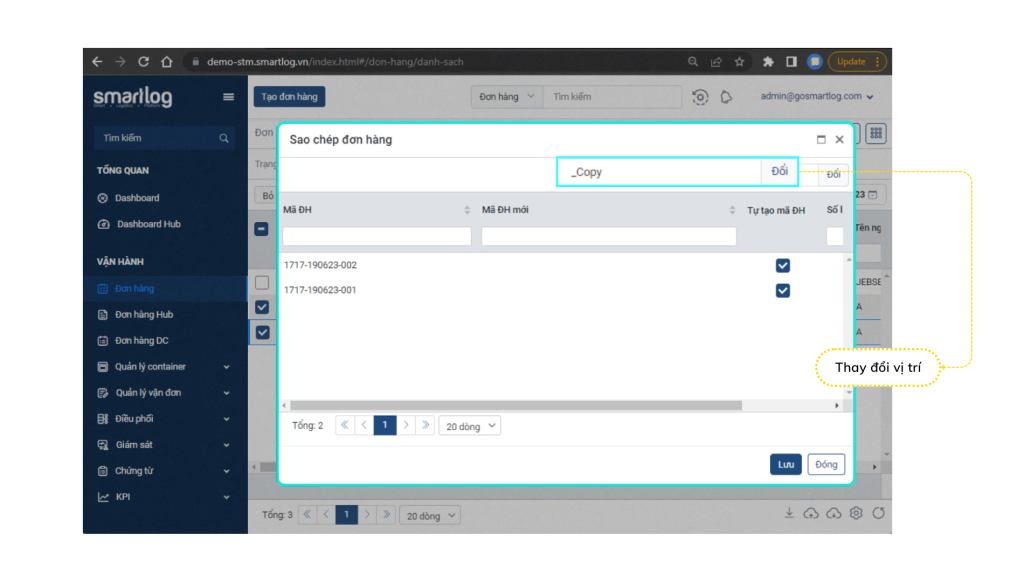Image resolution: width=1024 pixels, height=582 pixels.
Task: Maximize the Sao chép đơn hàng dialog
Action: pyautogui.click(x=821, y=140)
